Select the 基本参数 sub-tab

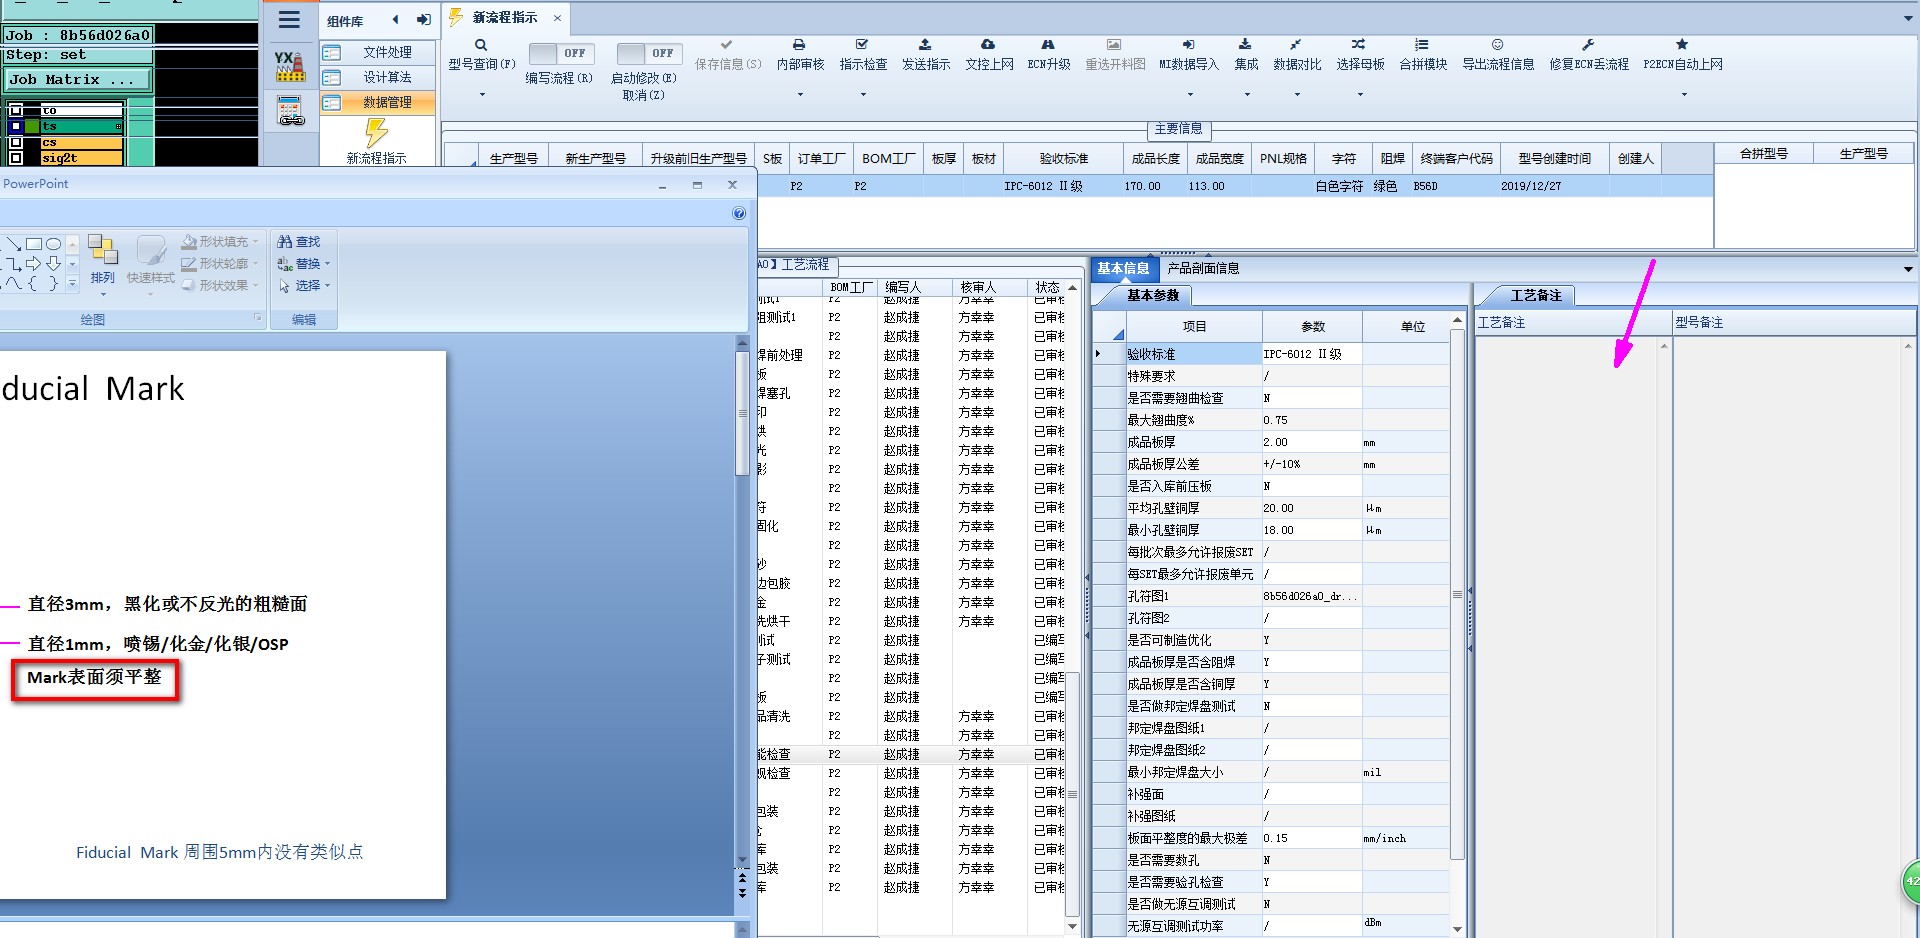[1153, 295]
